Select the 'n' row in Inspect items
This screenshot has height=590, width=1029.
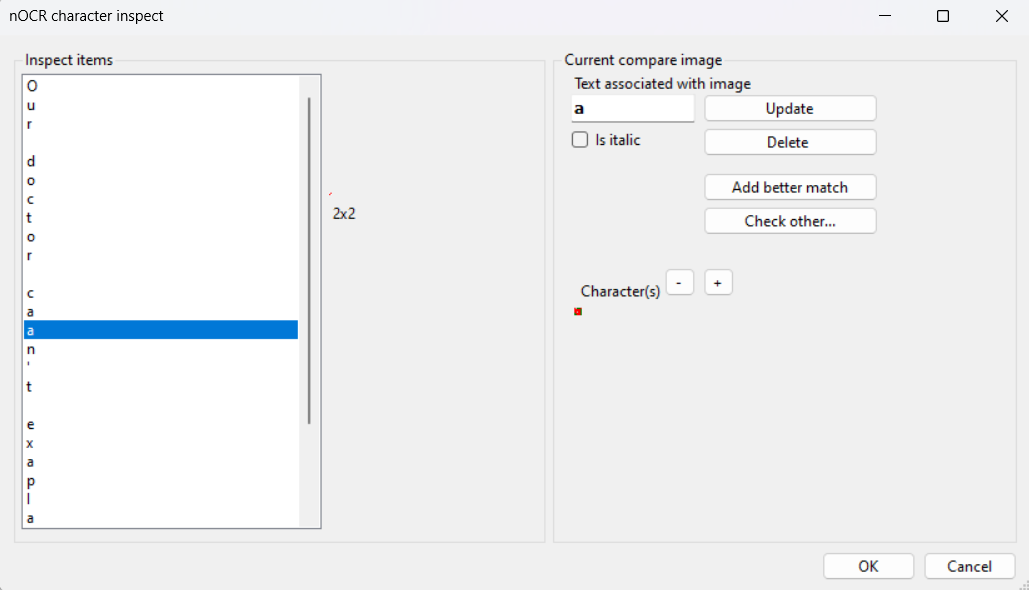(x=161, y=349)
